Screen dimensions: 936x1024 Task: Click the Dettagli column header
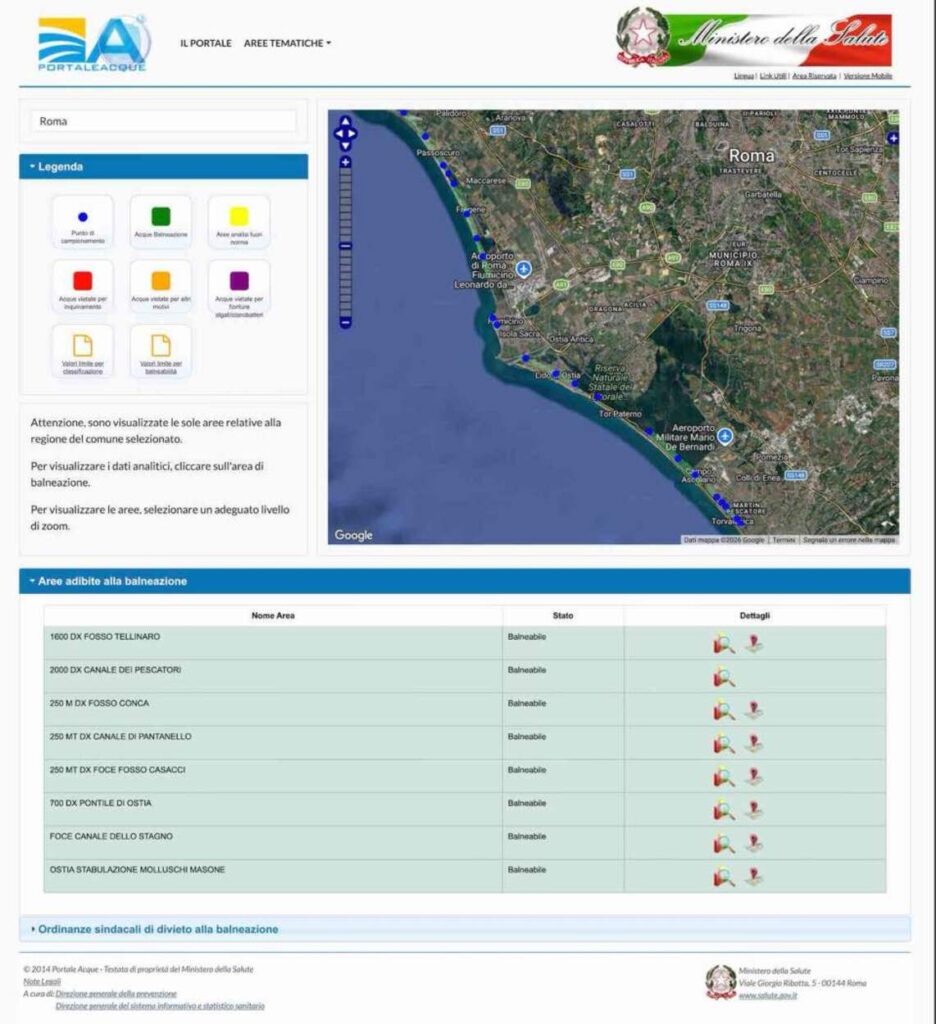click(x=754, y=615)
